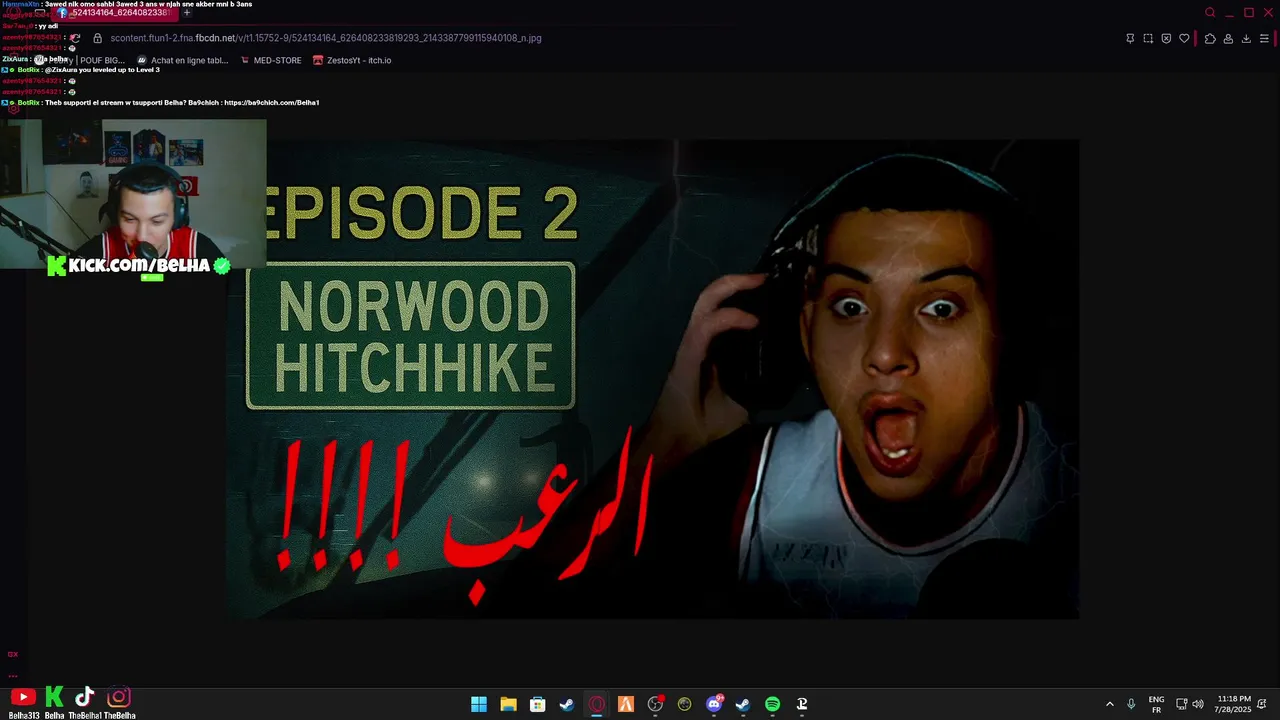Open the OBS Studio taskbar icon with red dot

click(x=655, y=704)
